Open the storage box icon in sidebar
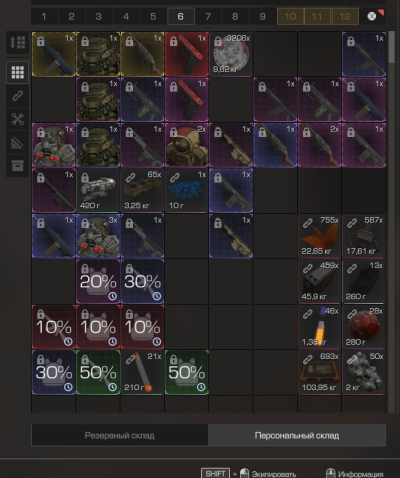This screenshot has width=400, height=478. (17, 166)
